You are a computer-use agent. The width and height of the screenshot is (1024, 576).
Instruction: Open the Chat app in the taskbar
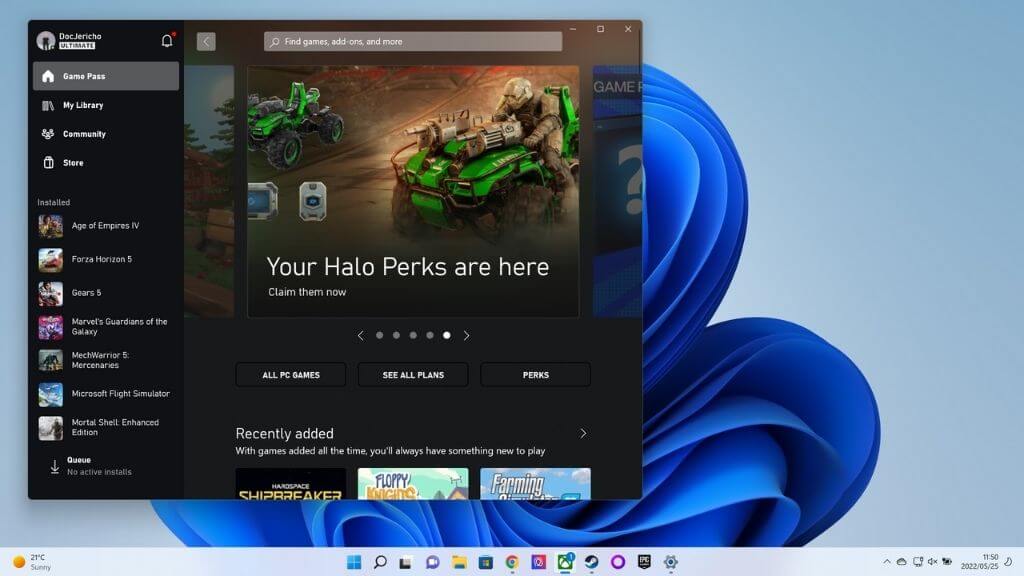coord(432,562)
